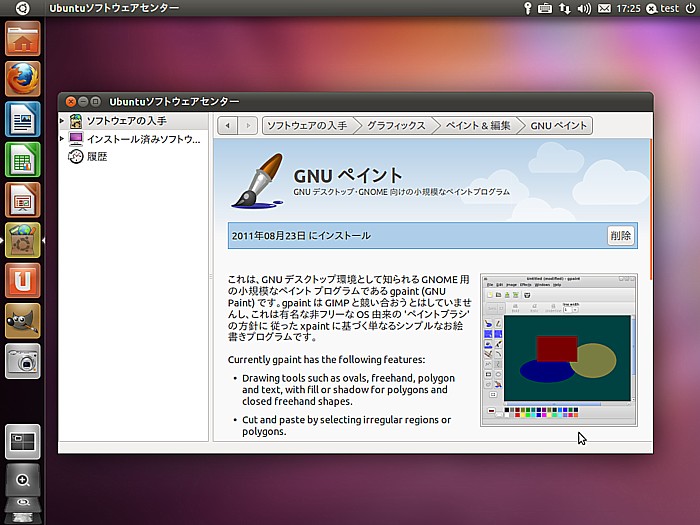Click the 削除 remove button

[x=621, y=235]
